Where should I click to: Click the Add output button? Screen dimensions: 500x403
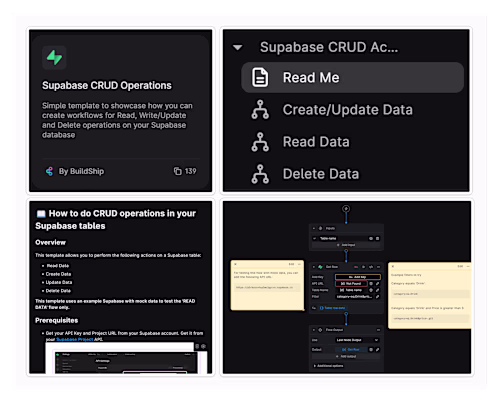(346, 356)
